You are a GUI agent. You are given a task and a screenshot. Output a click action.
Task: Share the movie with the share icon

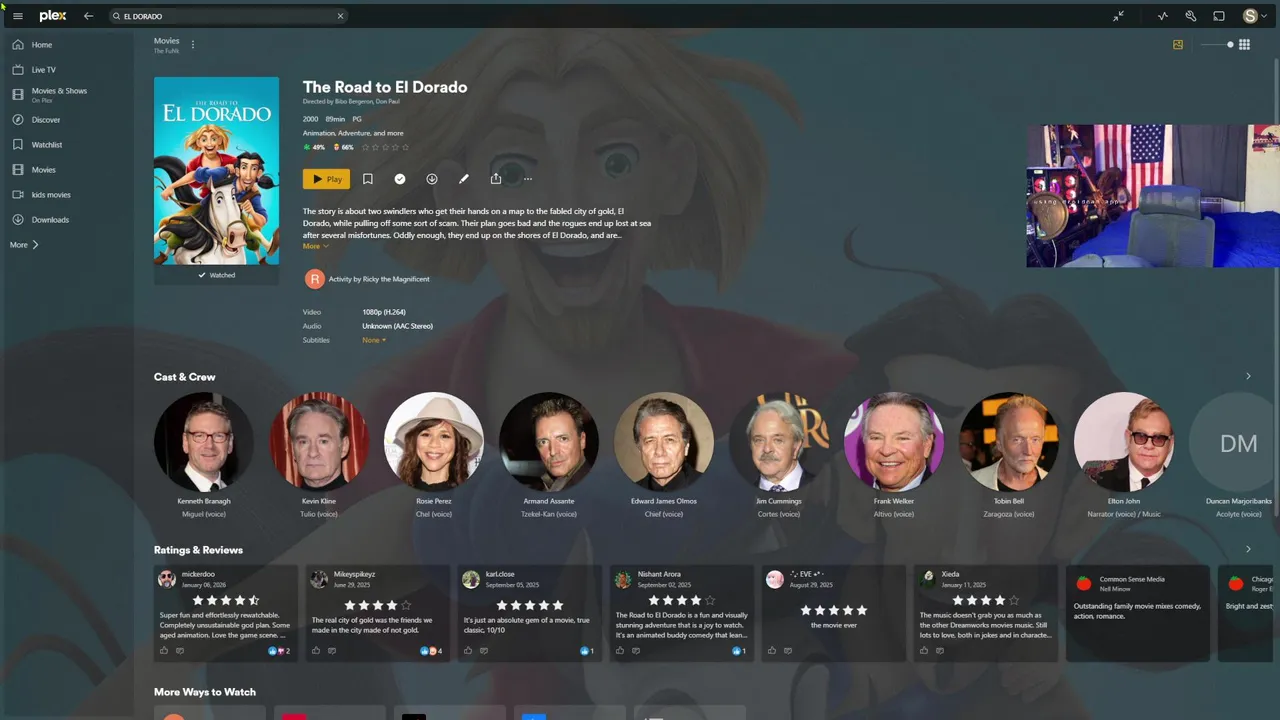[x=496, y=179]
